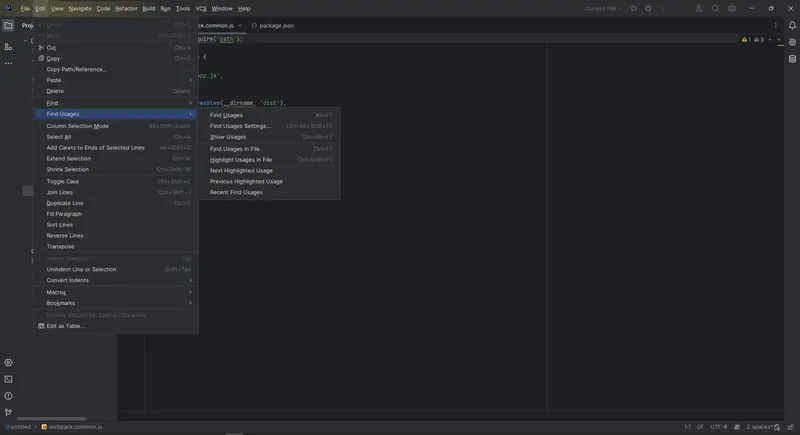The image size is (800, 435).
Task: Switch to the package.json tab
Action: pyautogui.click(x=277, y=25)
